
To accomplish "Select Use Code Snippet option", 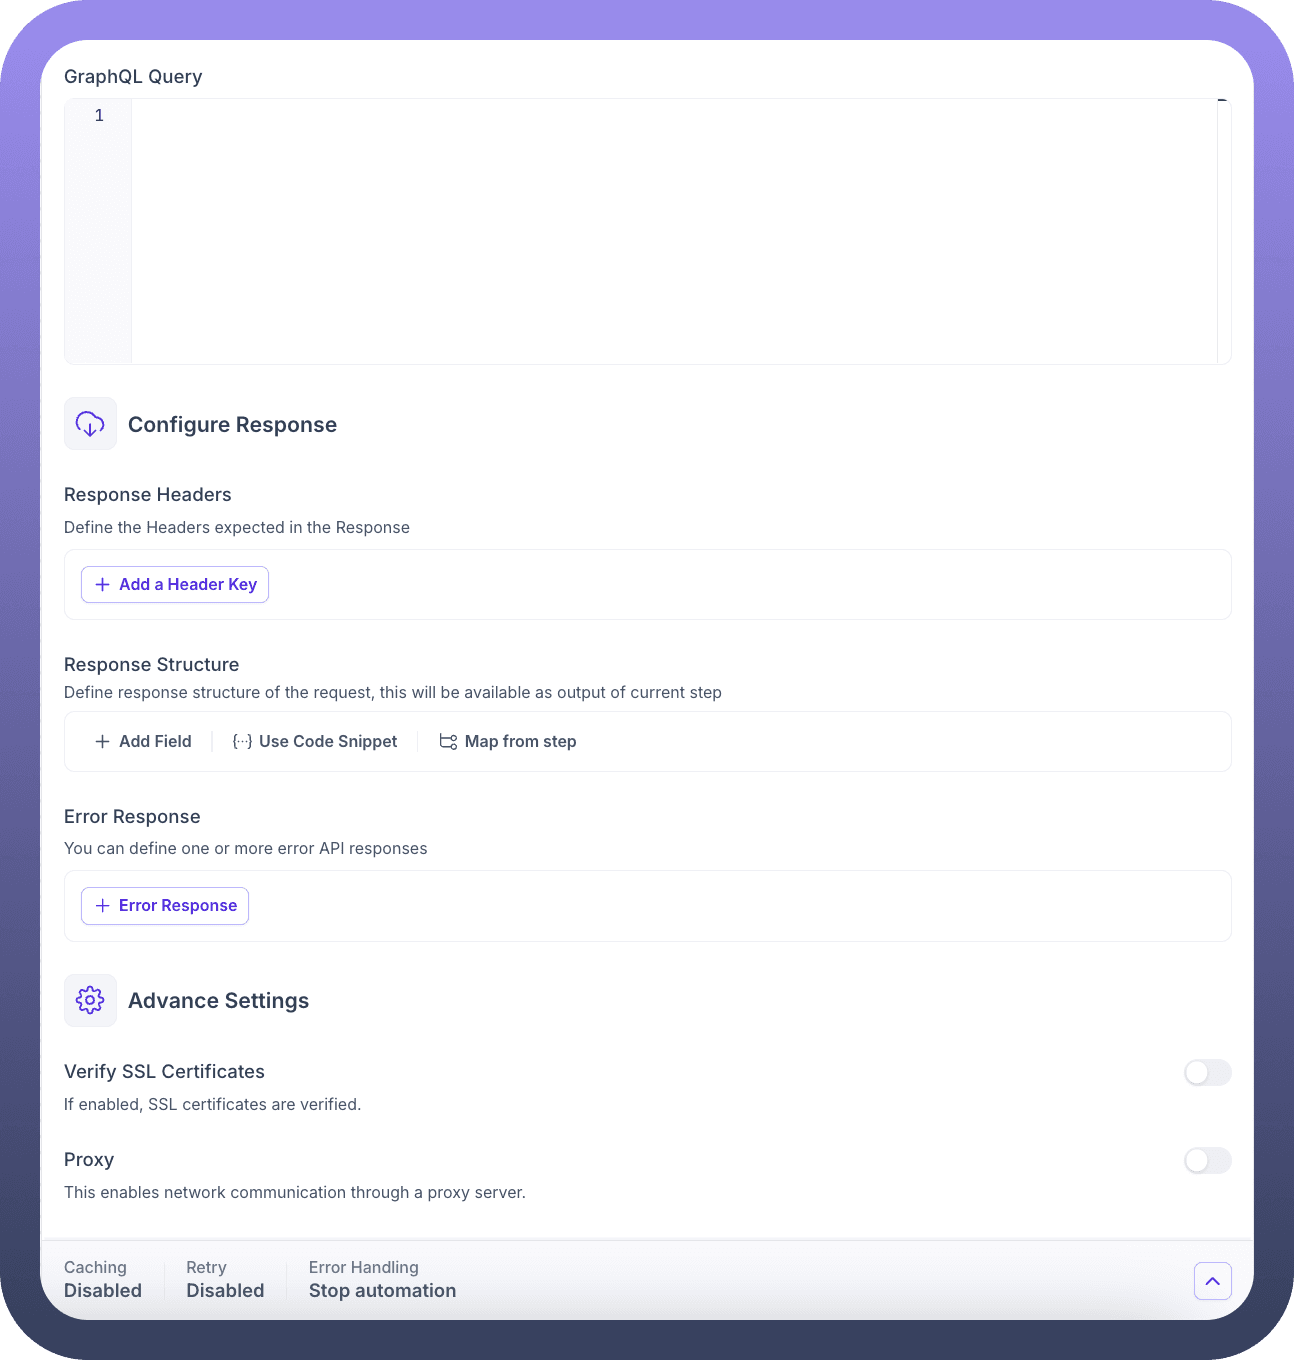I will [315, 741].
